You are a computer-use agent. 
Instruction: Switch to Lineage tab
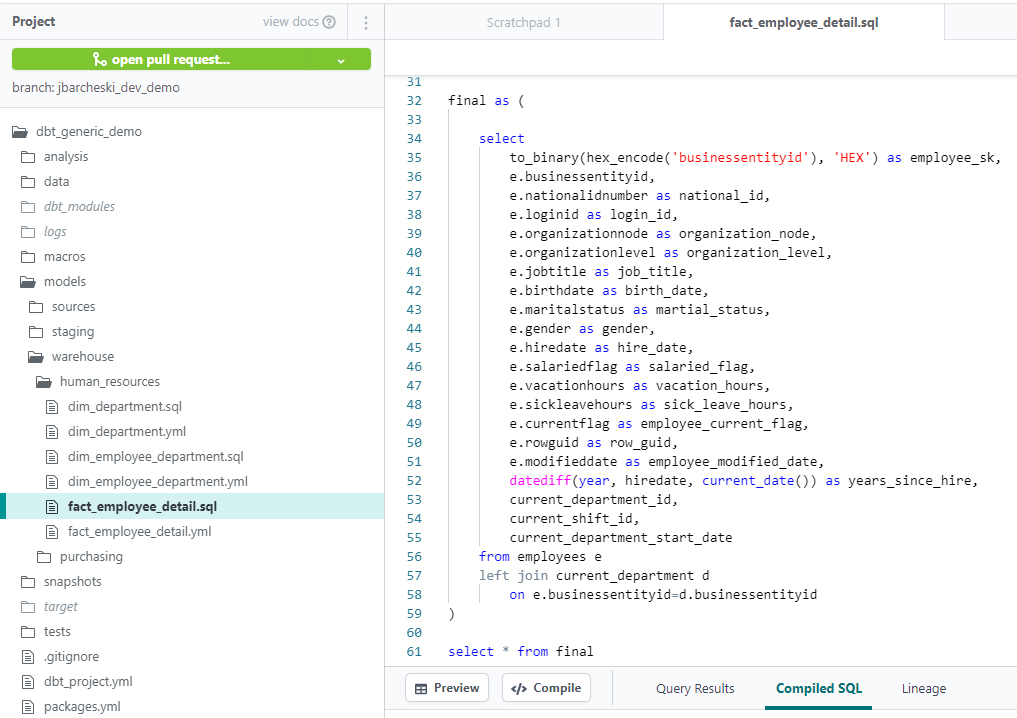[924, 689]
